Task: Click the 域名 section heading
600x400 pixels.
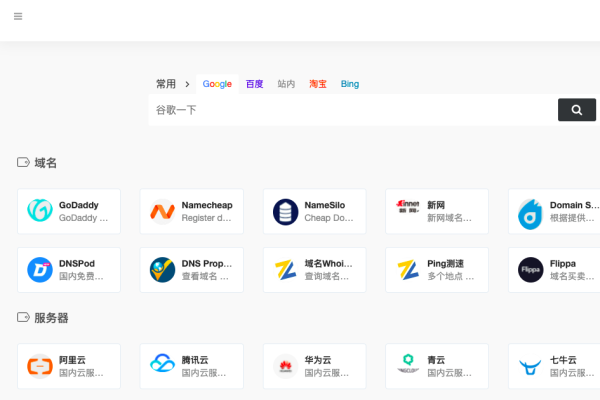Action: 46,163
